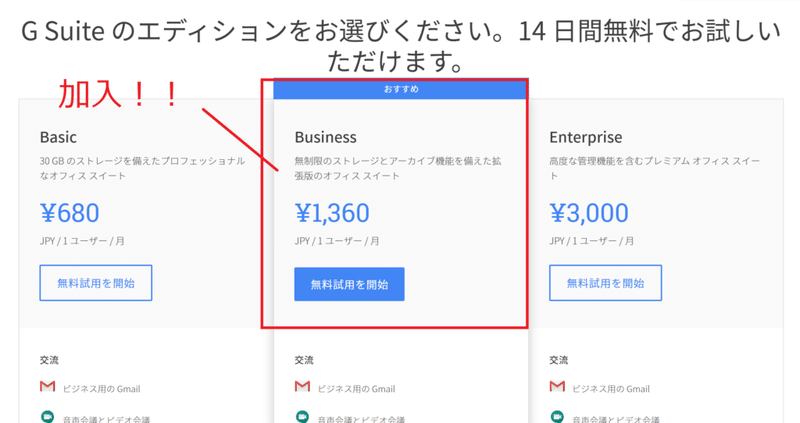
Task: Start the free trial for Basic plan
Action: (95, 284)
